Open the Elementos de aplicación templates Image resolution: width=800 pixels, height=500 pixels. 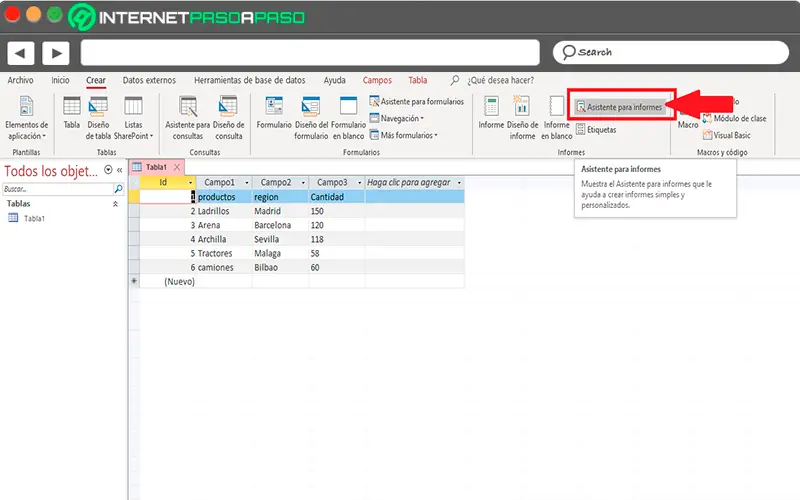click(26, 118)
